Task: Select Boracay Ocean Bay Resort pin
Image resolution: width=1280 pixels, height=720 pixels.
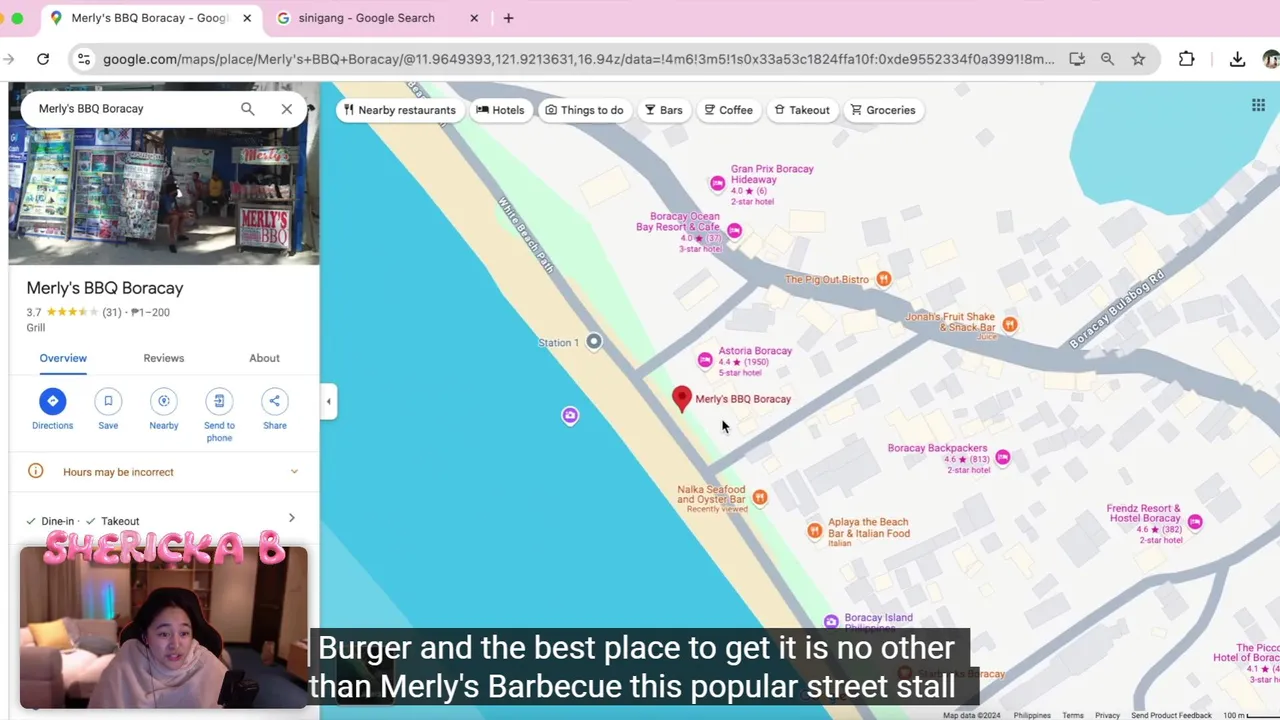Action: [x=734, y=231]
